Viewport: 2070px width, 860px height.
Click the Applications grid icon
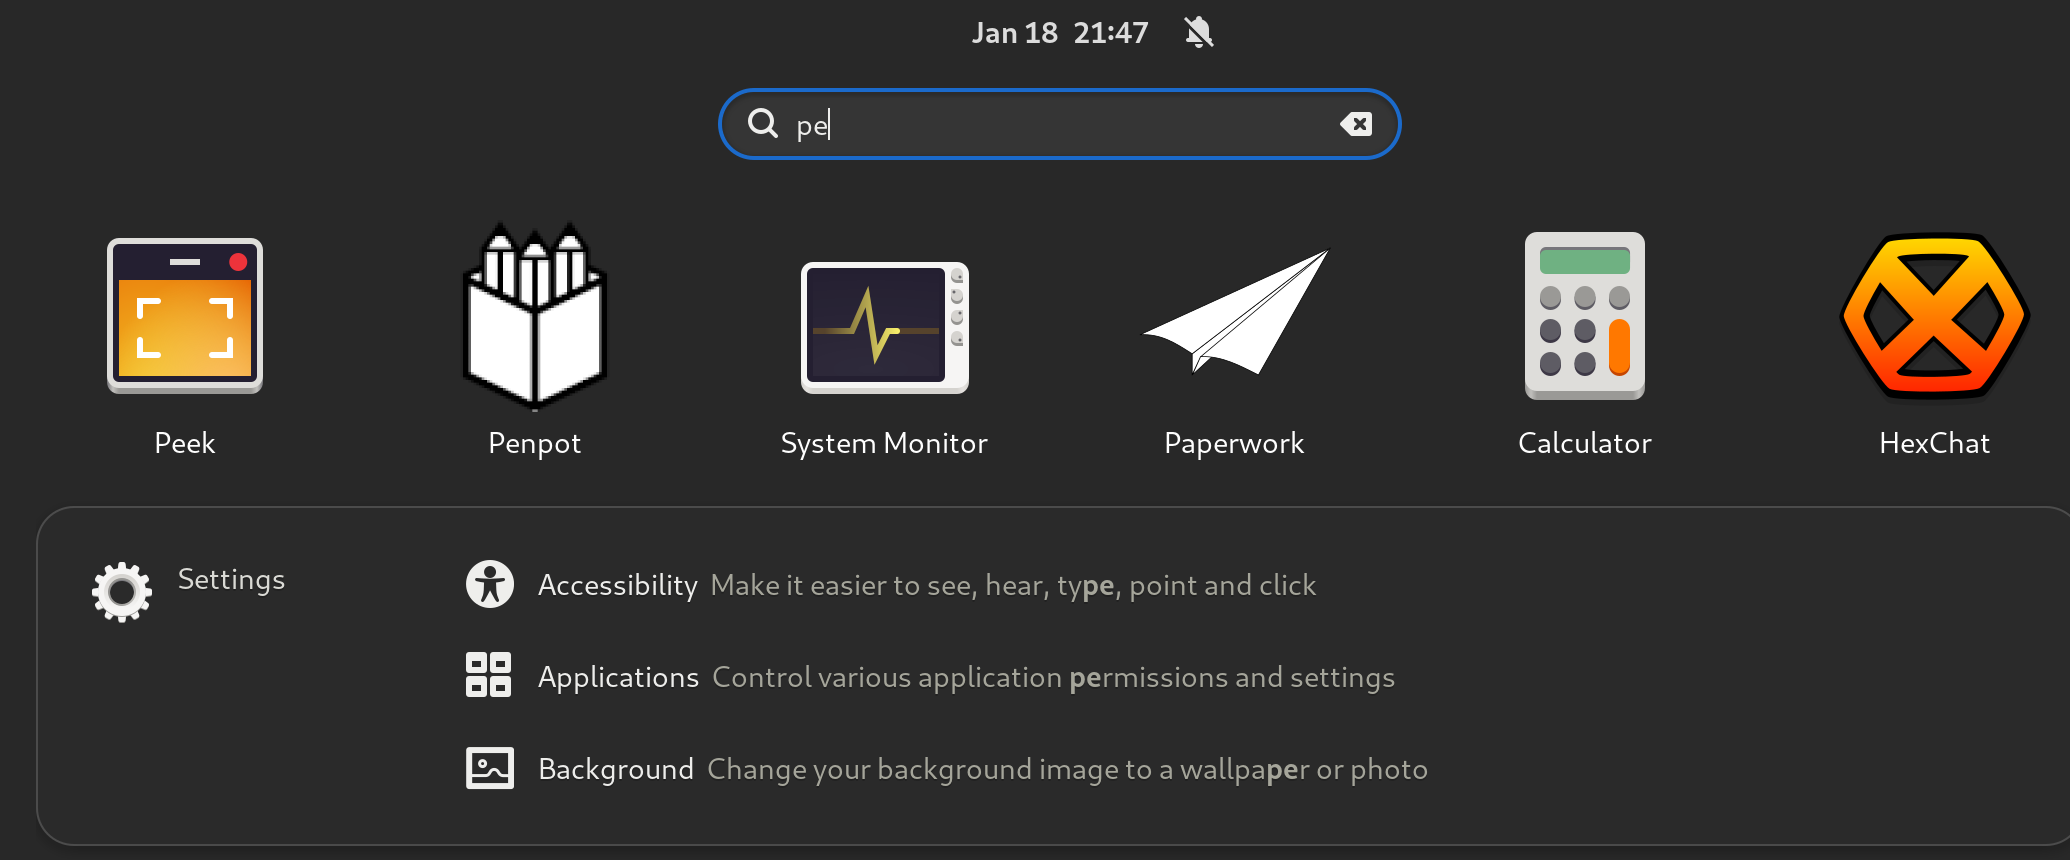[489, 675]
